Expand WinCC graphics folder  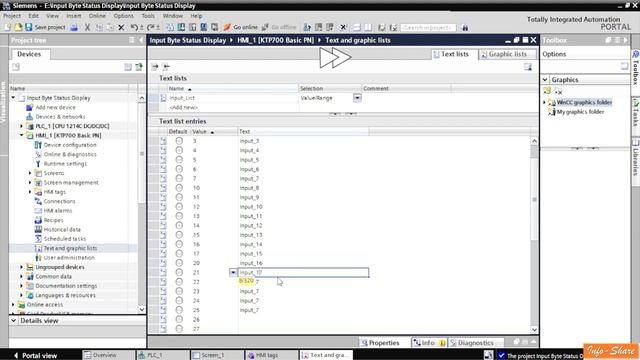[544, 102]
